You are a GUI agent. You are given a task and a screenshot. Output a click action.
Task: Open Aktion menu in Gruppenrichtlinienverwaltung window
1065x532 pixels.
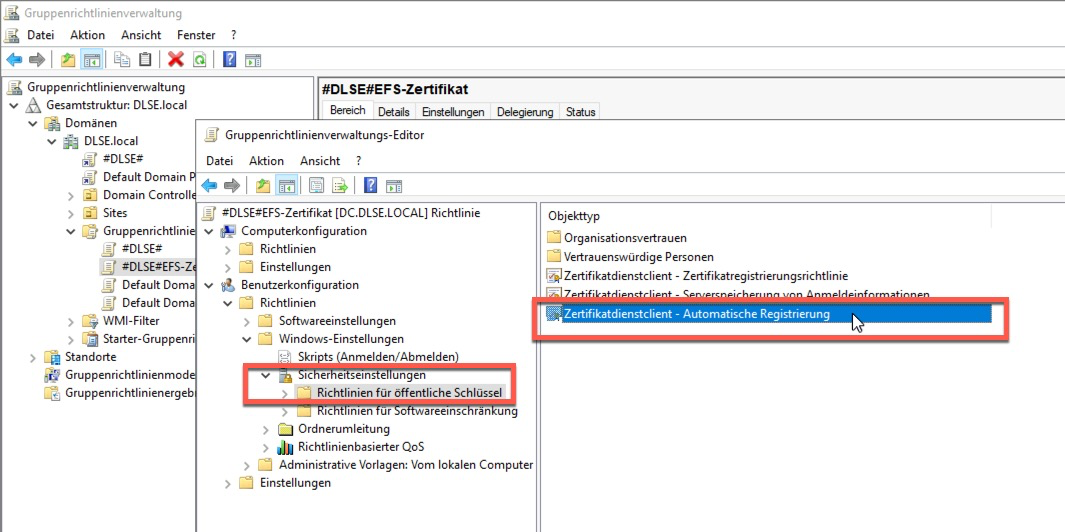(87, 35)
